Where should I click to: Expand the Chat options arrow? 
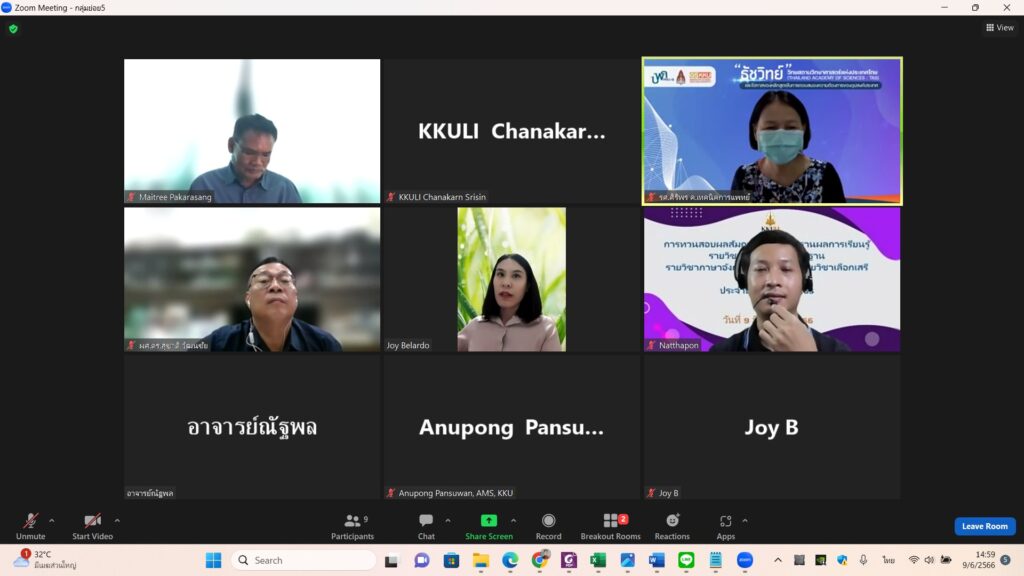click(x=447, y=520)
